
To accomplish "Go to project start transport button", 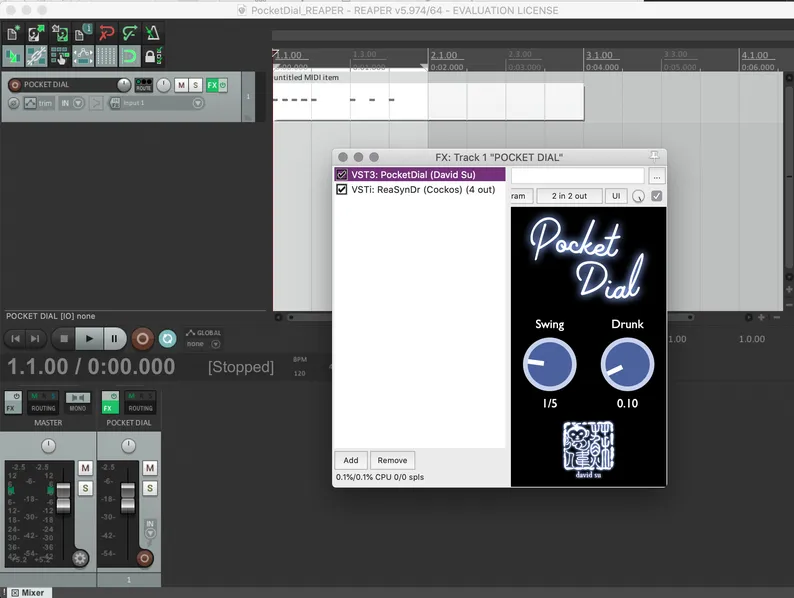I will [x=16, y=339].
